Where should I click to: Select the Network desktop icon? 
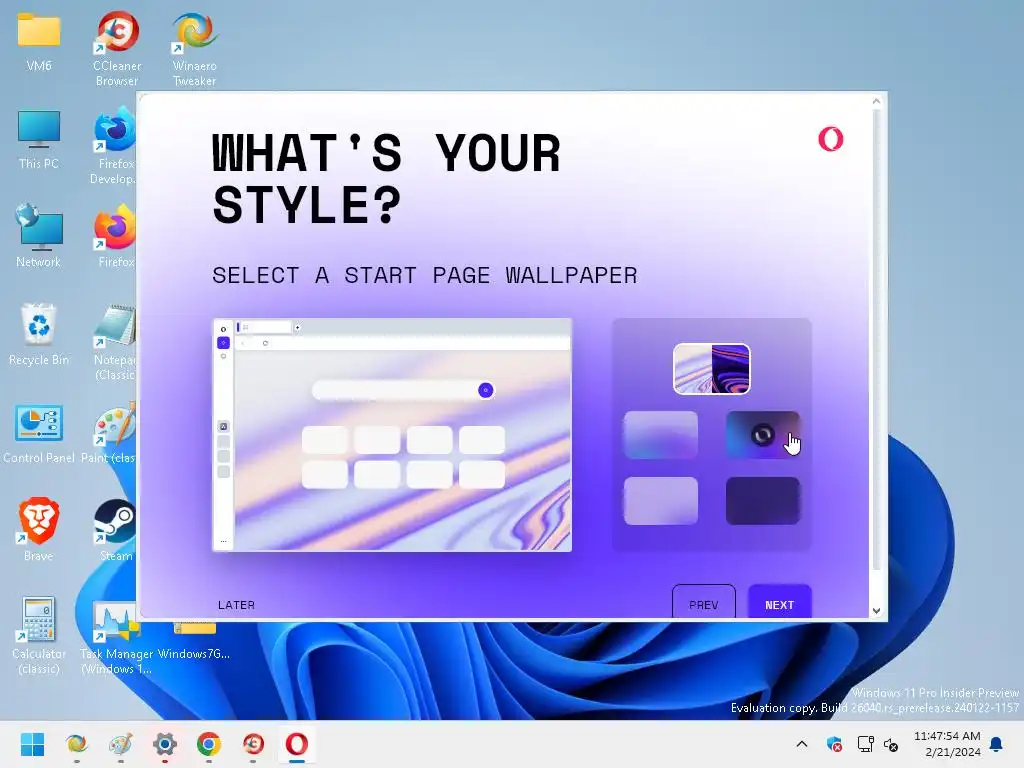(x=39, y=236)
